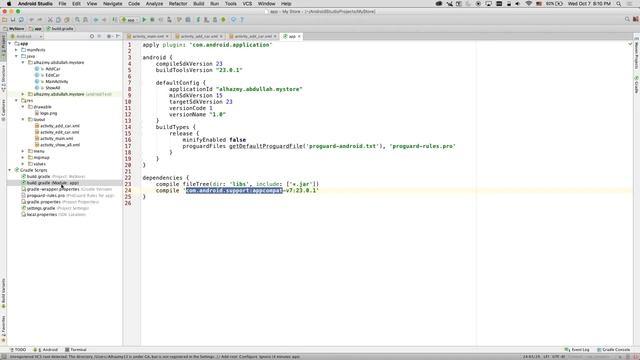Viewport: 640px width, 360px height.
Task: Open the Analyze menu
Action: pos(154,3)
